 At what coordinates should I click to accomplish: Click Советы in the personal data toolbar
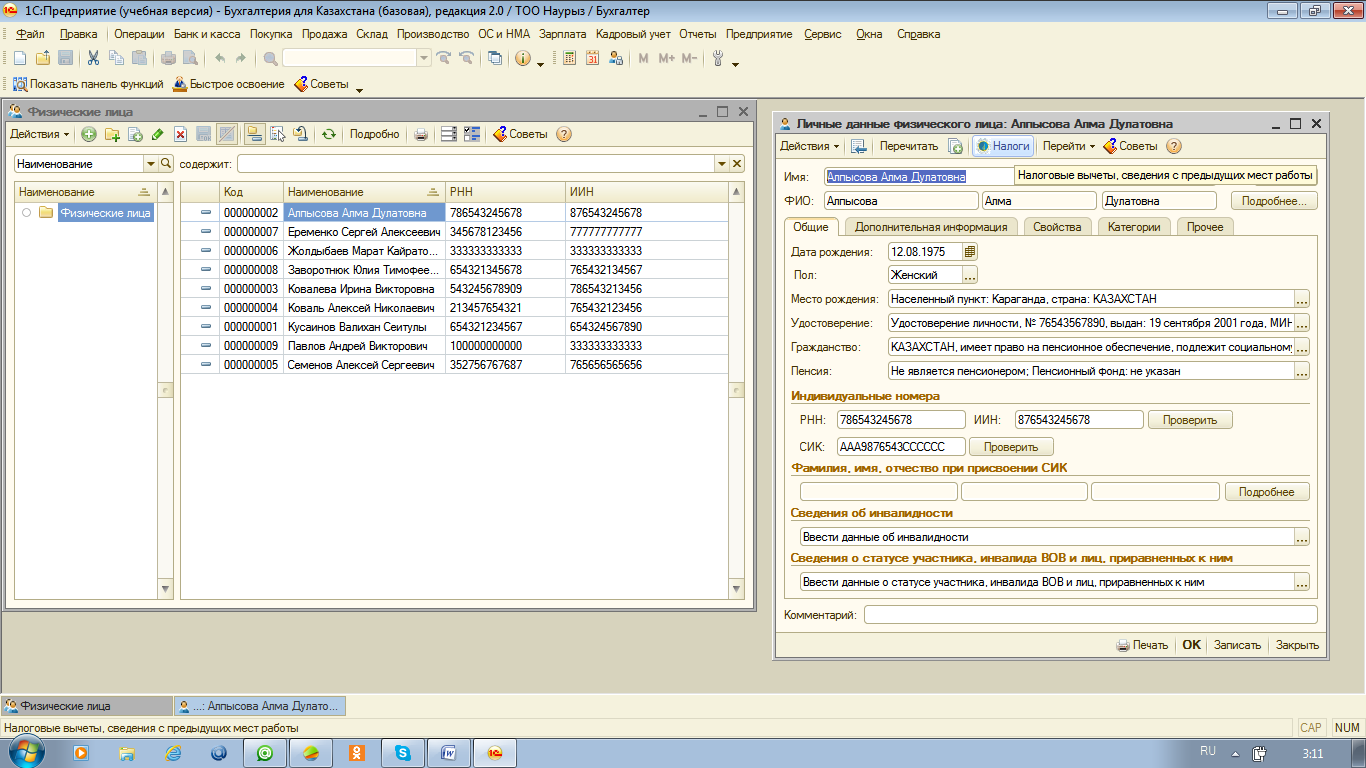[1130, 146]
